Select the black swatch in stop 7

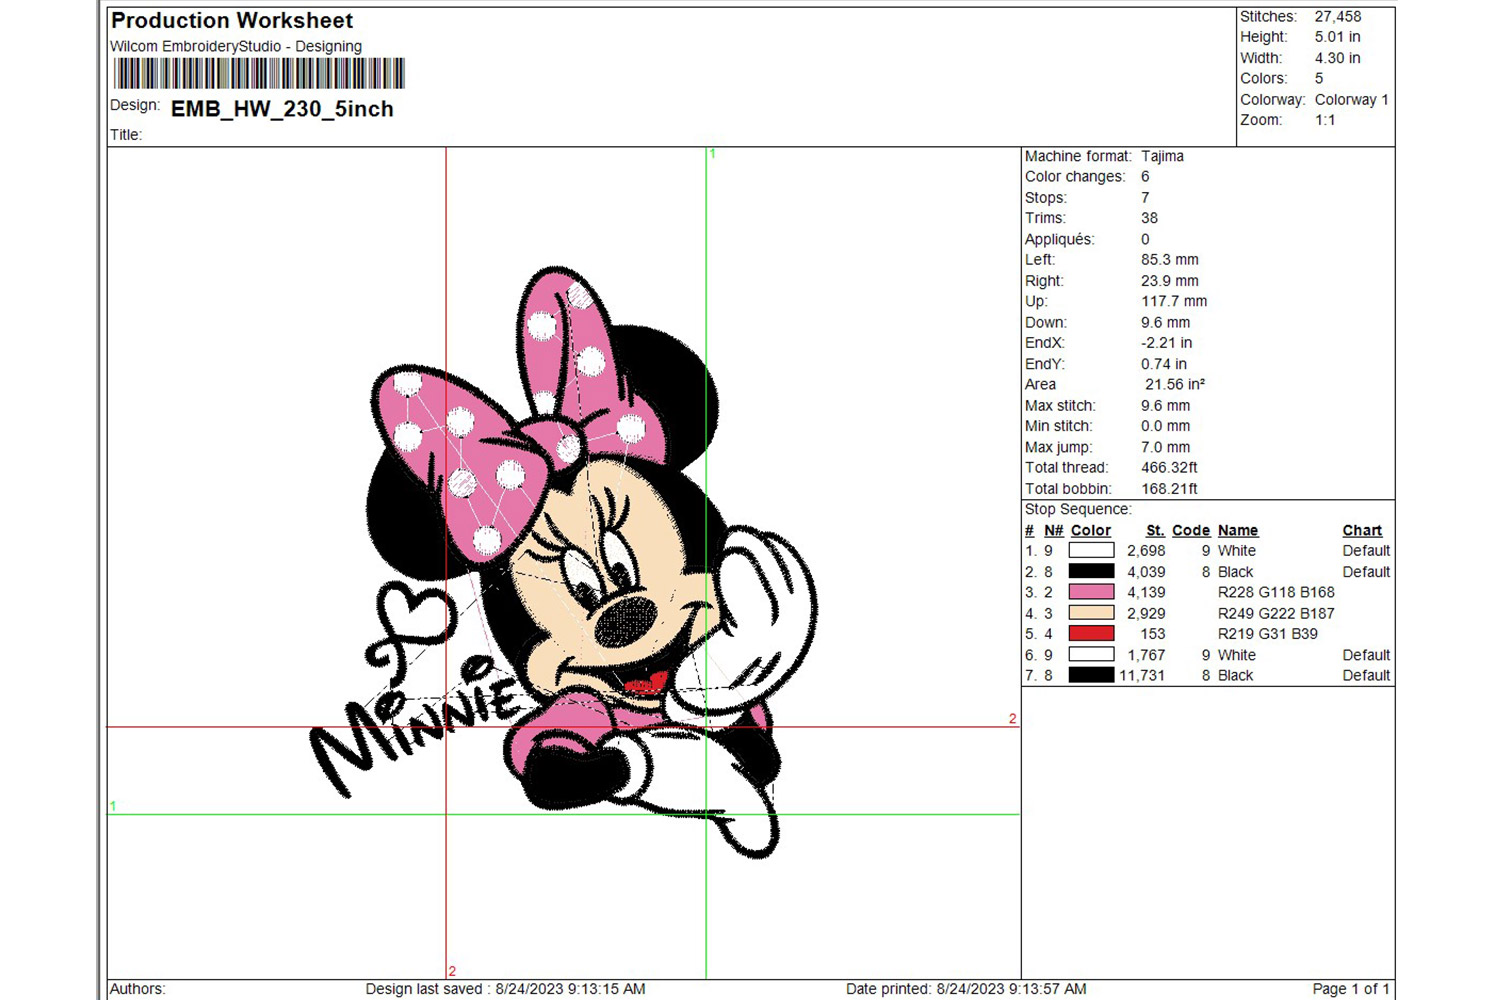[1091, 676]
